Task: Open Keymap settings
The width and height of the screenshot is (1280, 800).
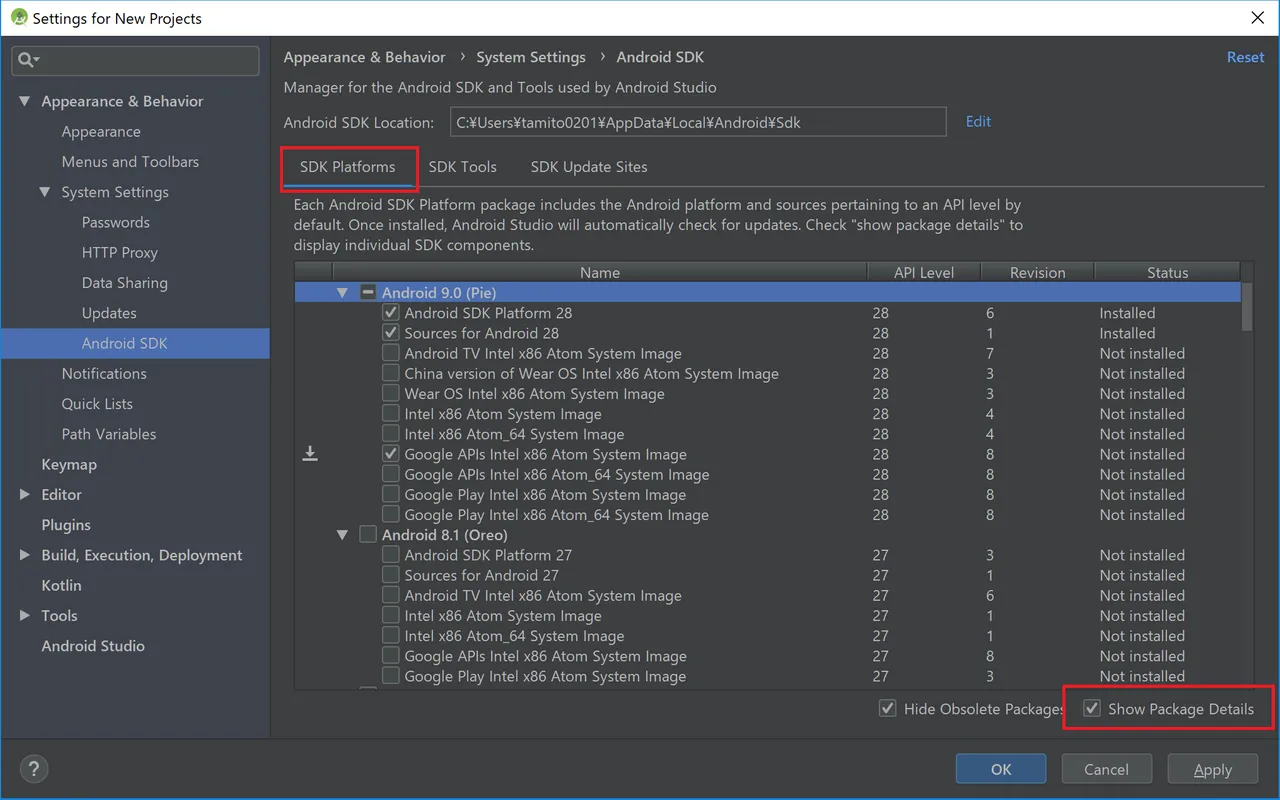Action: pyautogui.click(x=69, y=464)
